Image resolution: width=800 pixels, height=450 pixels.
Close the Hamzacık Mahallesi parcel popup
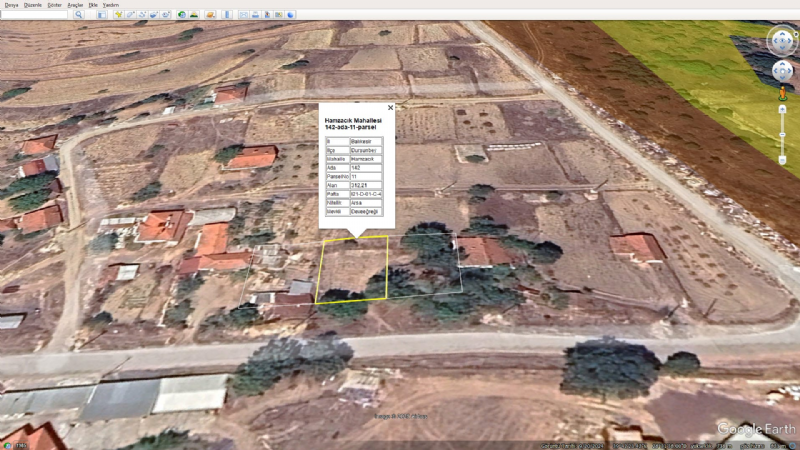[390, 107]
